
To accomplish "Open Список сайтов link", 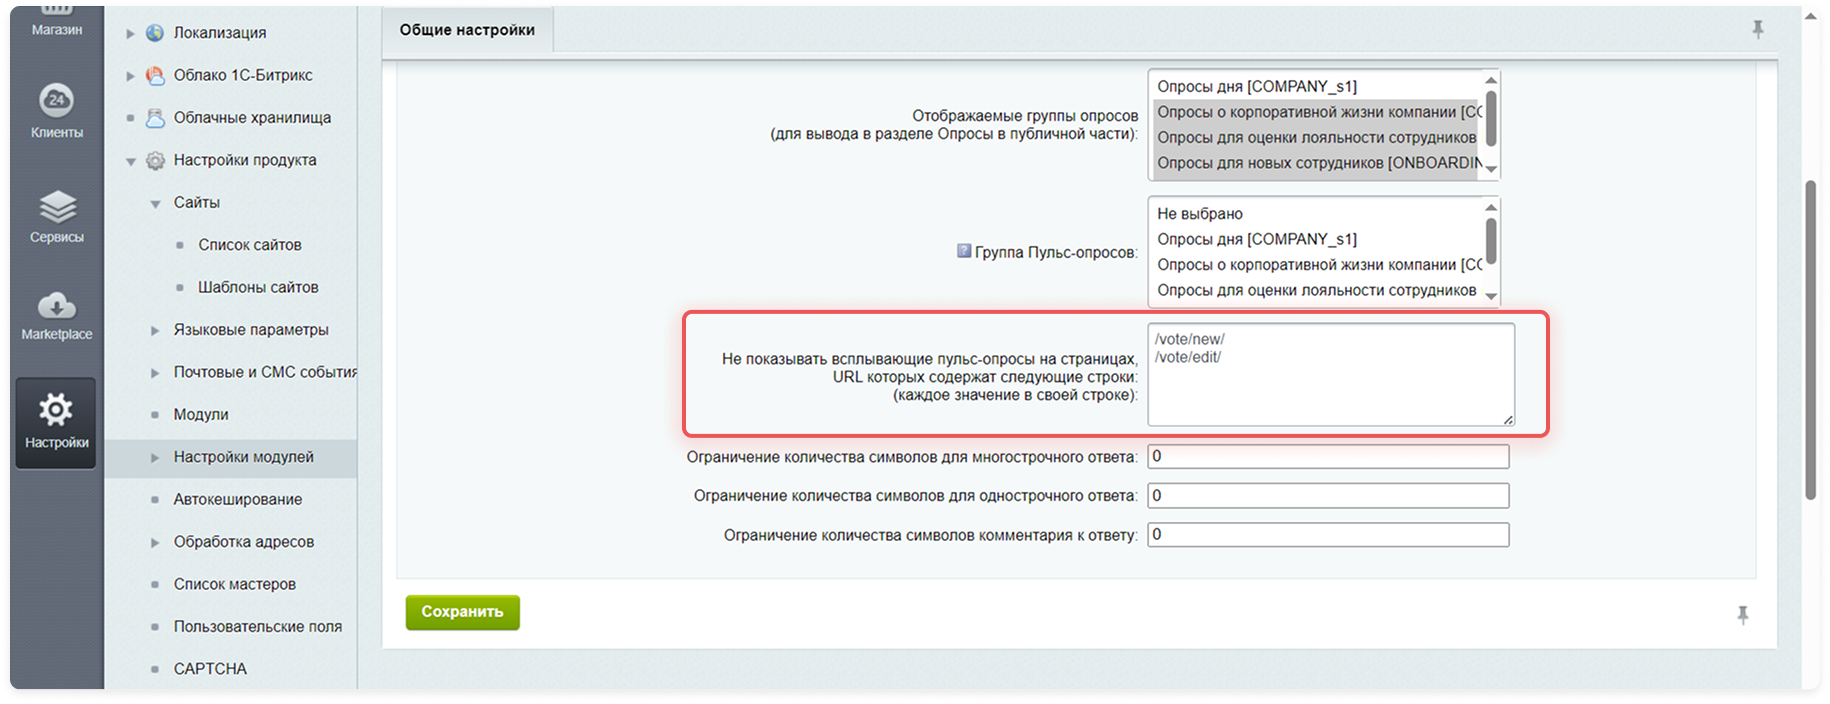I will pos(249,245).
